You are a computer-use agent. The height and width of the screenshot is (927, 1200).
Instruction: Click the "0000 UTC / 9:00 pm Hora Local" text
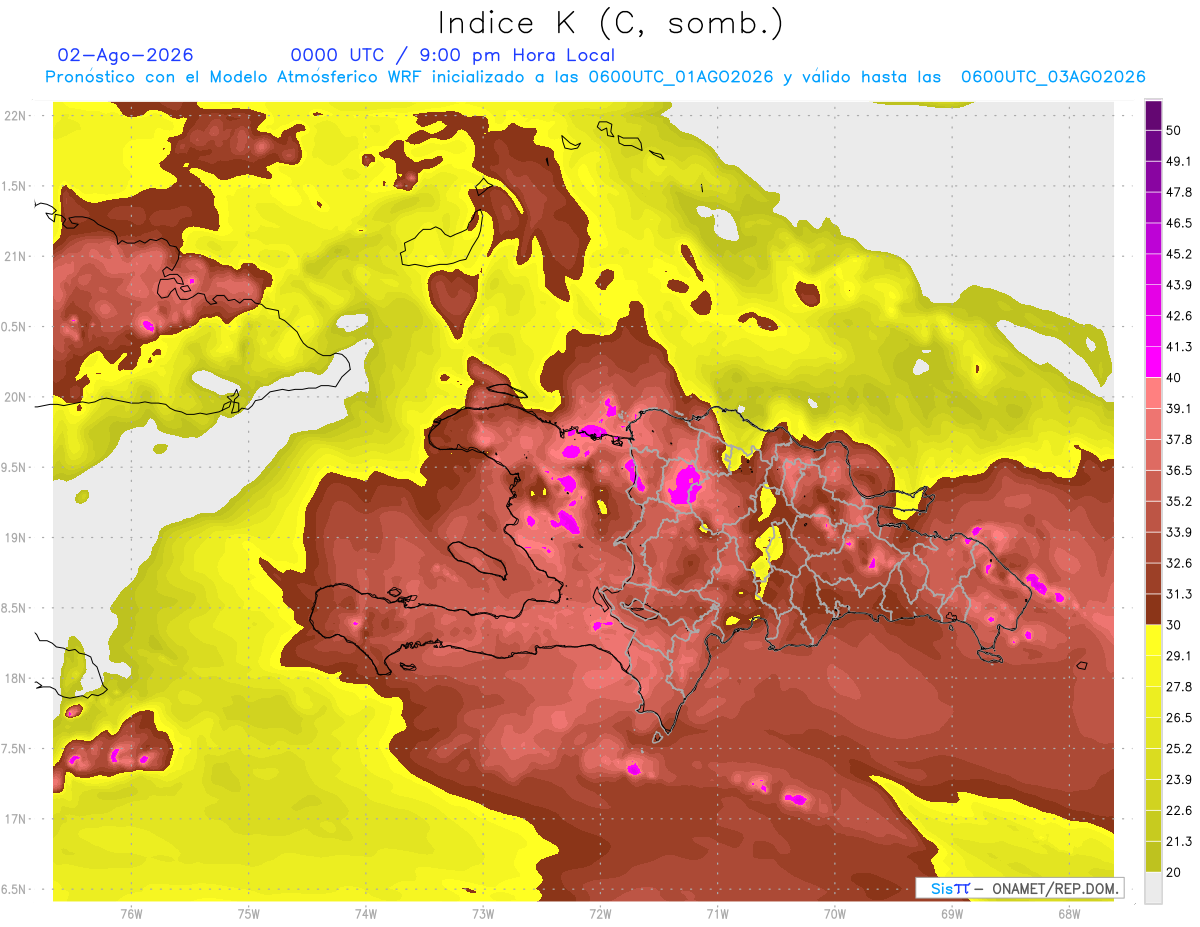point(453,56)
